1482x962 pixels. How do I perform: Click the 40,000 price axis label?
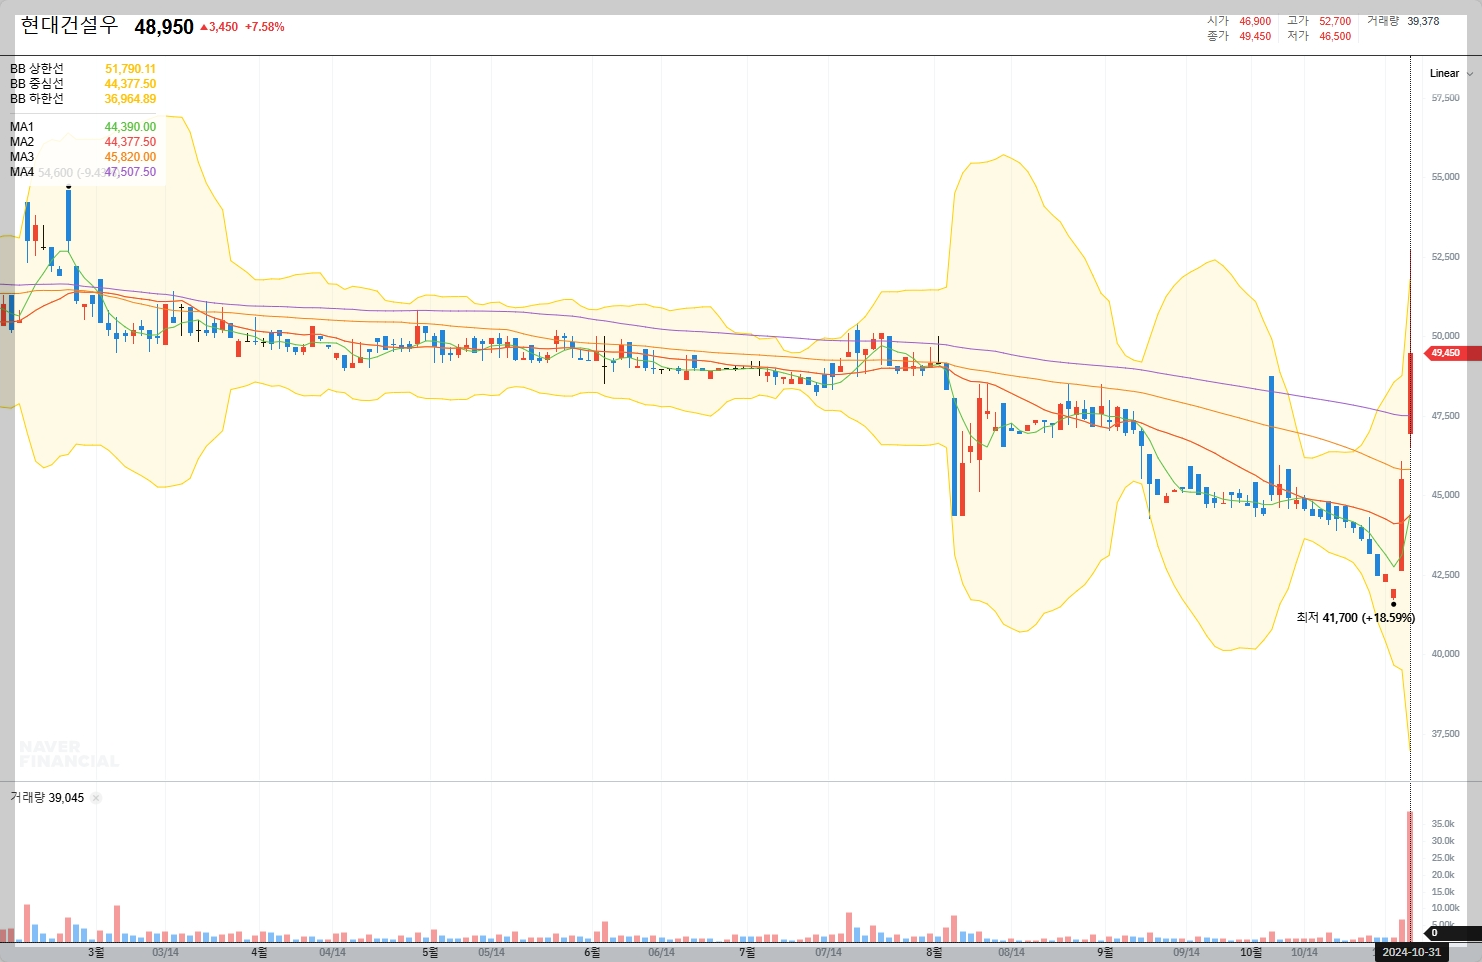tap(1445, 654)
